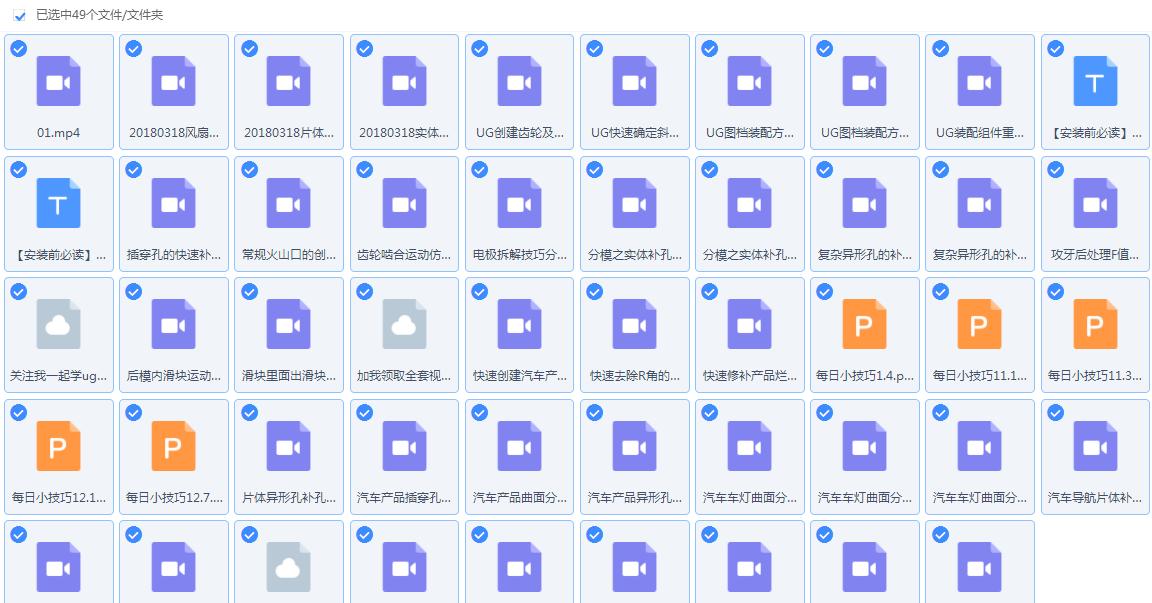The height and width of the screenshot is (603, 1152).
Task: Open 20180318风扇 by clicking its filename
Action: (174, 131)
